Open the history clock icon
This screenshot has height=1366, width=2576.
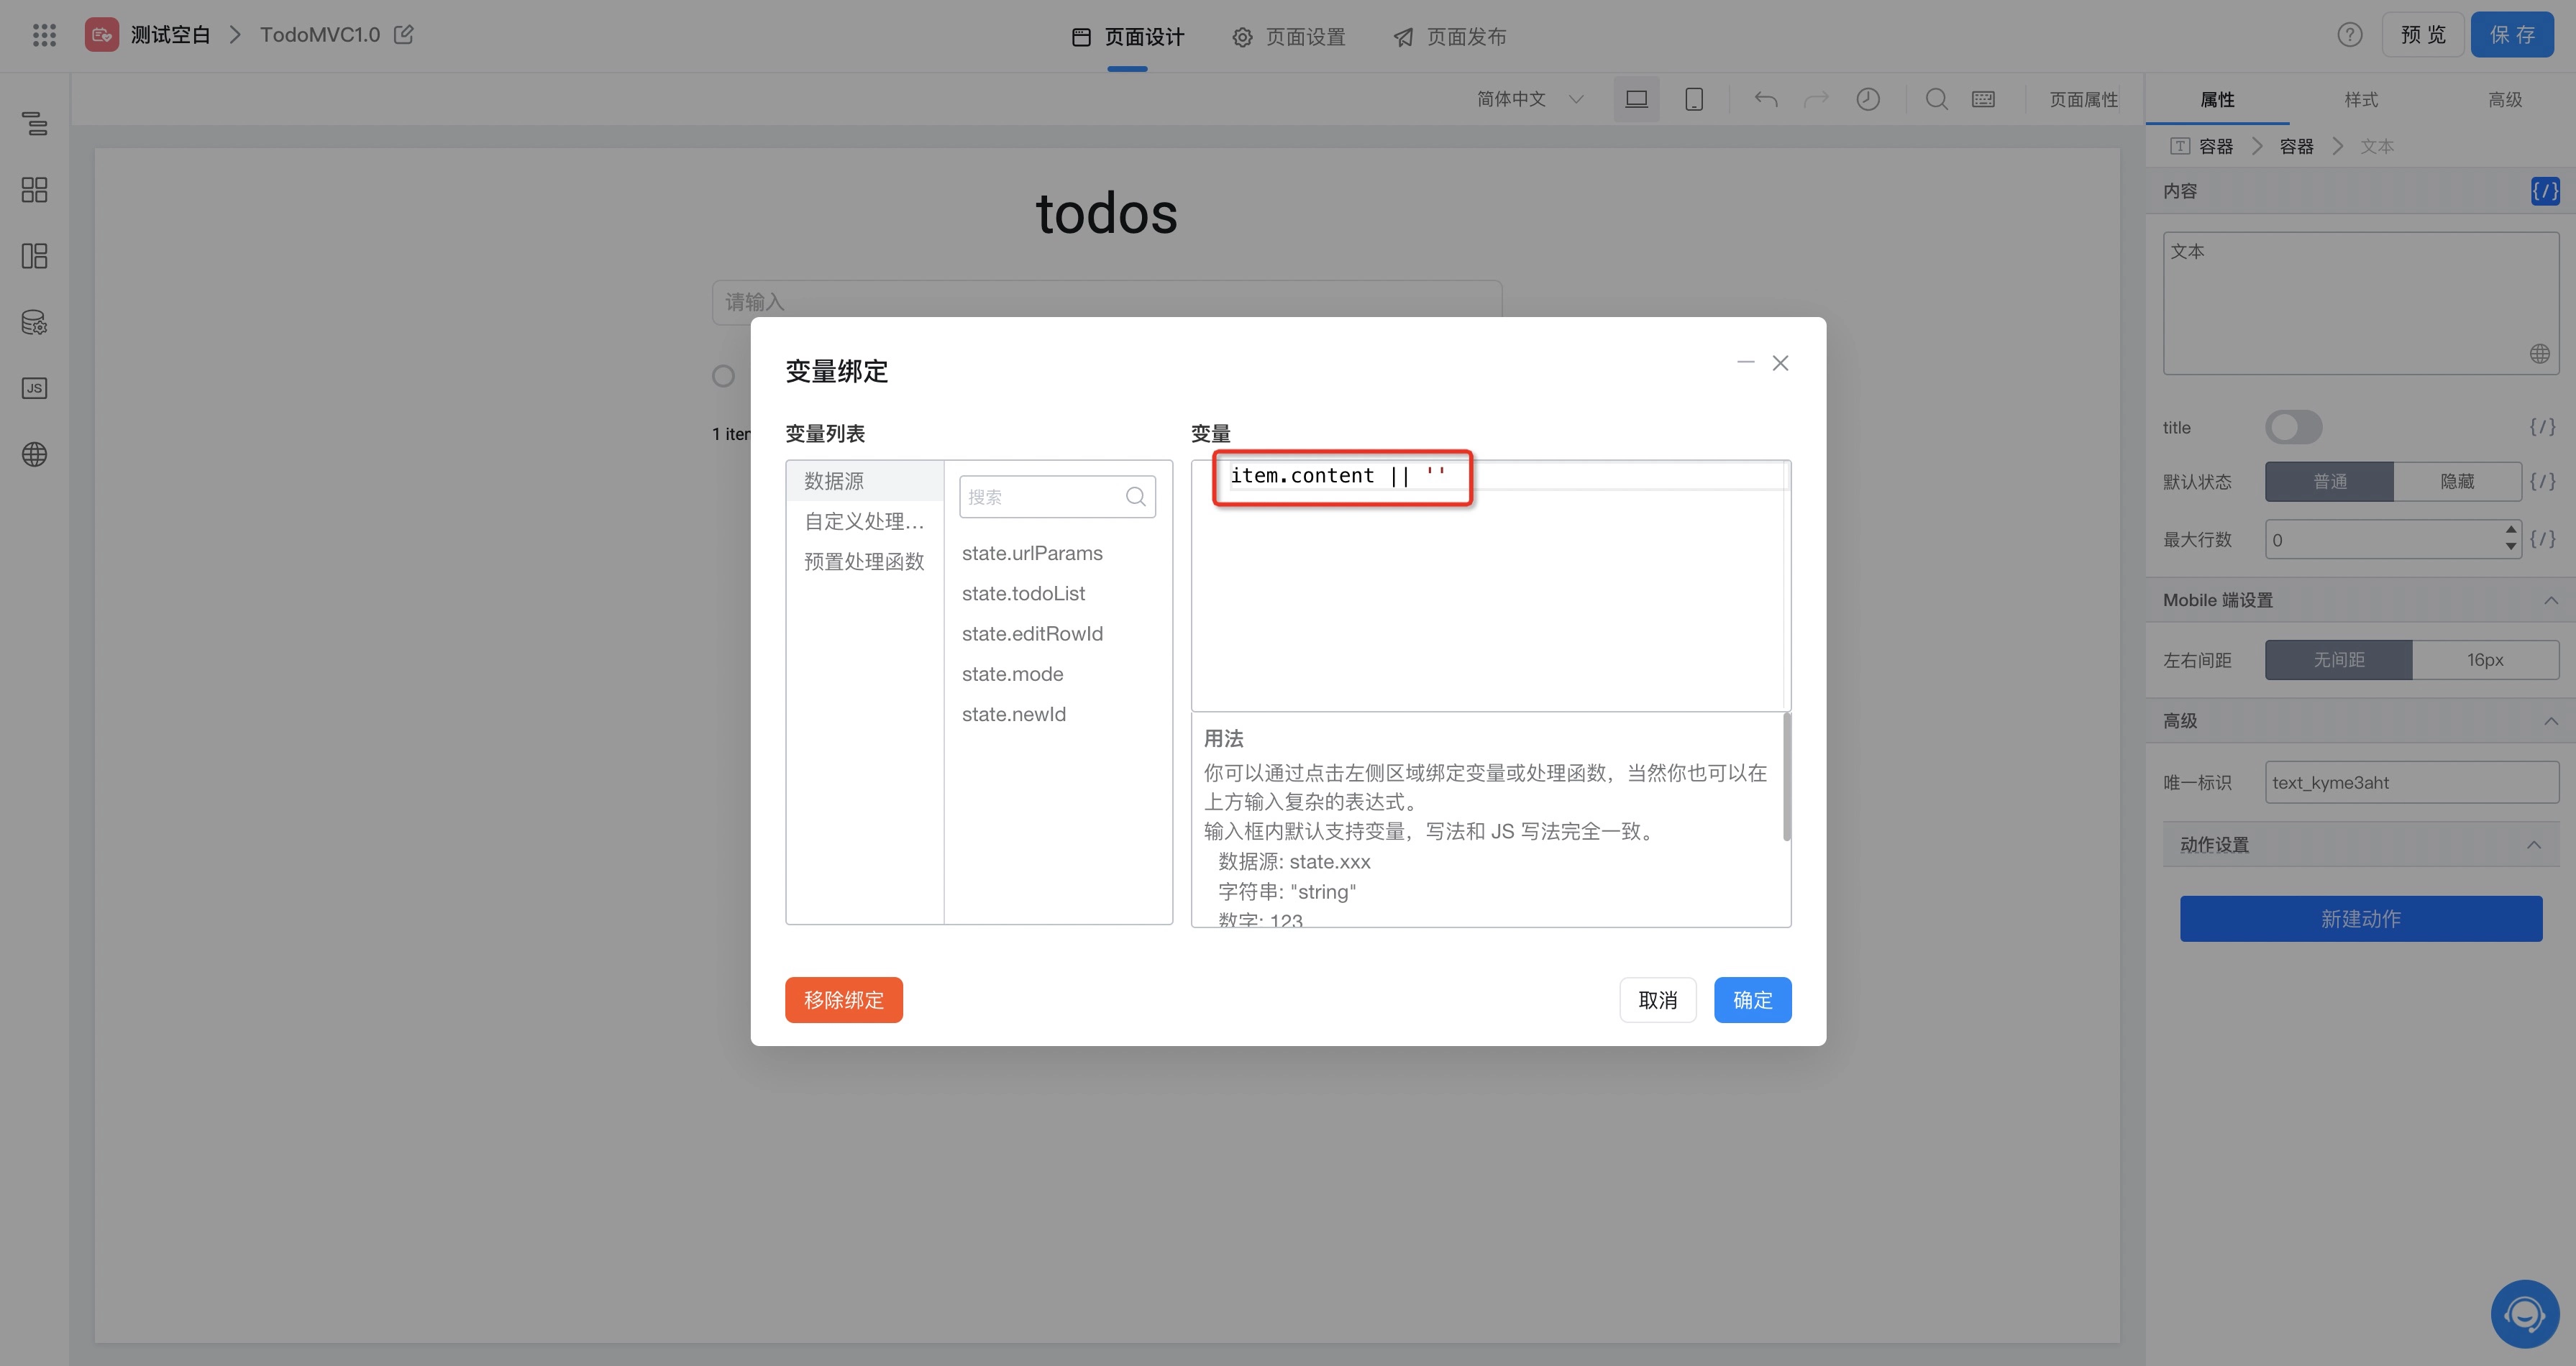[x=1868, y=99]
